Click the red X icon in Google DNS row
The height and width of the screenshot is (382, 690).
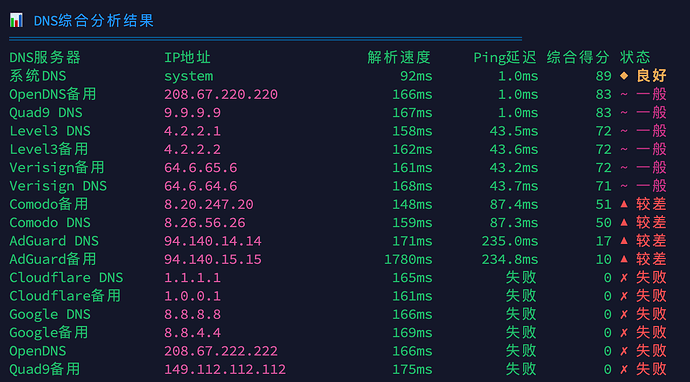(x=624, y=314)
